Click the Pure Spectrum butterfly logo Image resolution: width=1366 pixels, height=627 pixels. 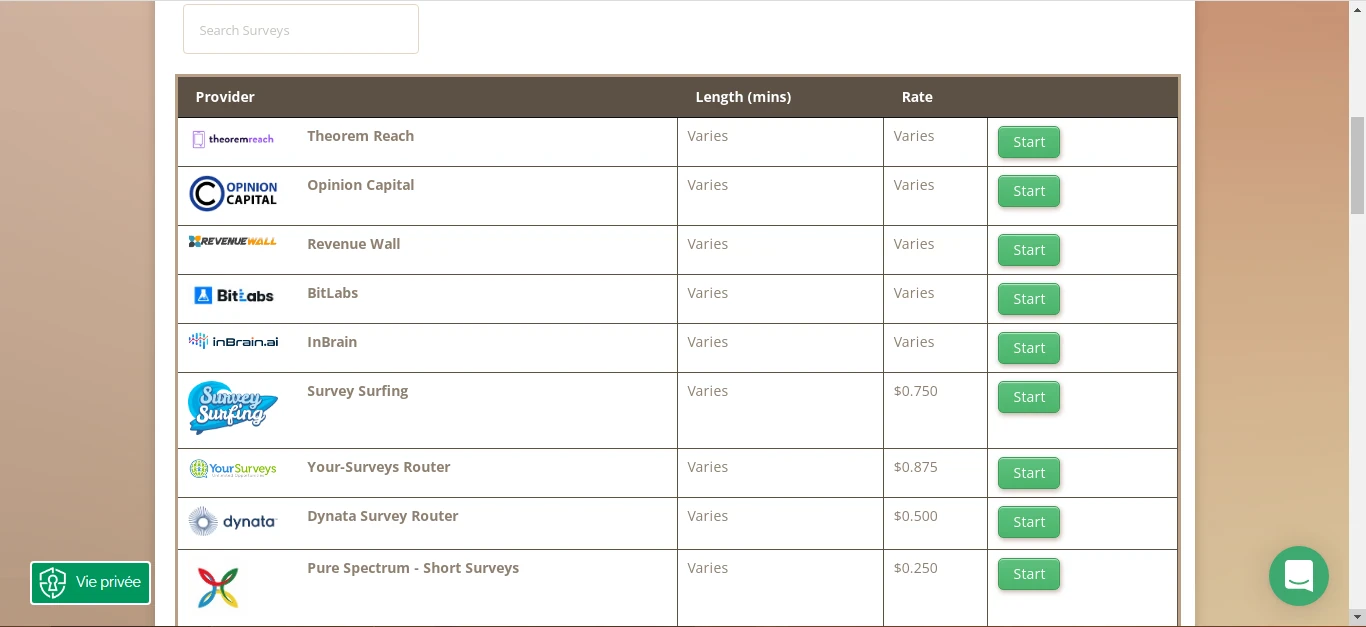(218, 588)
